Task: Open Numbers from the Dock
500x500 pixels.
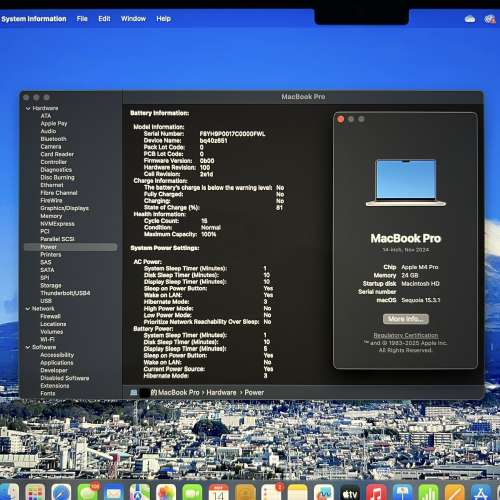Action: (x=428, y=492)
